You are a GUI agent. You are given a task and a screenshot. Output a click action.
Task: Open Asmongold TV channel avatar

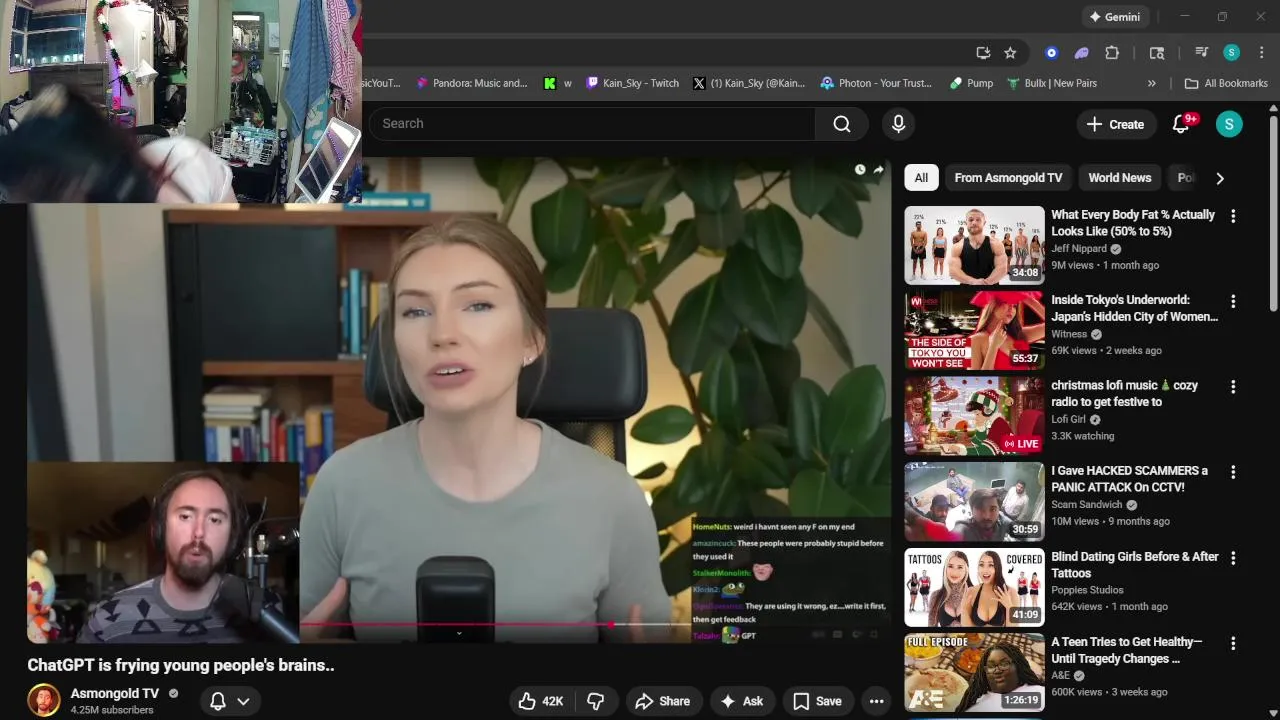pos(44,700)
